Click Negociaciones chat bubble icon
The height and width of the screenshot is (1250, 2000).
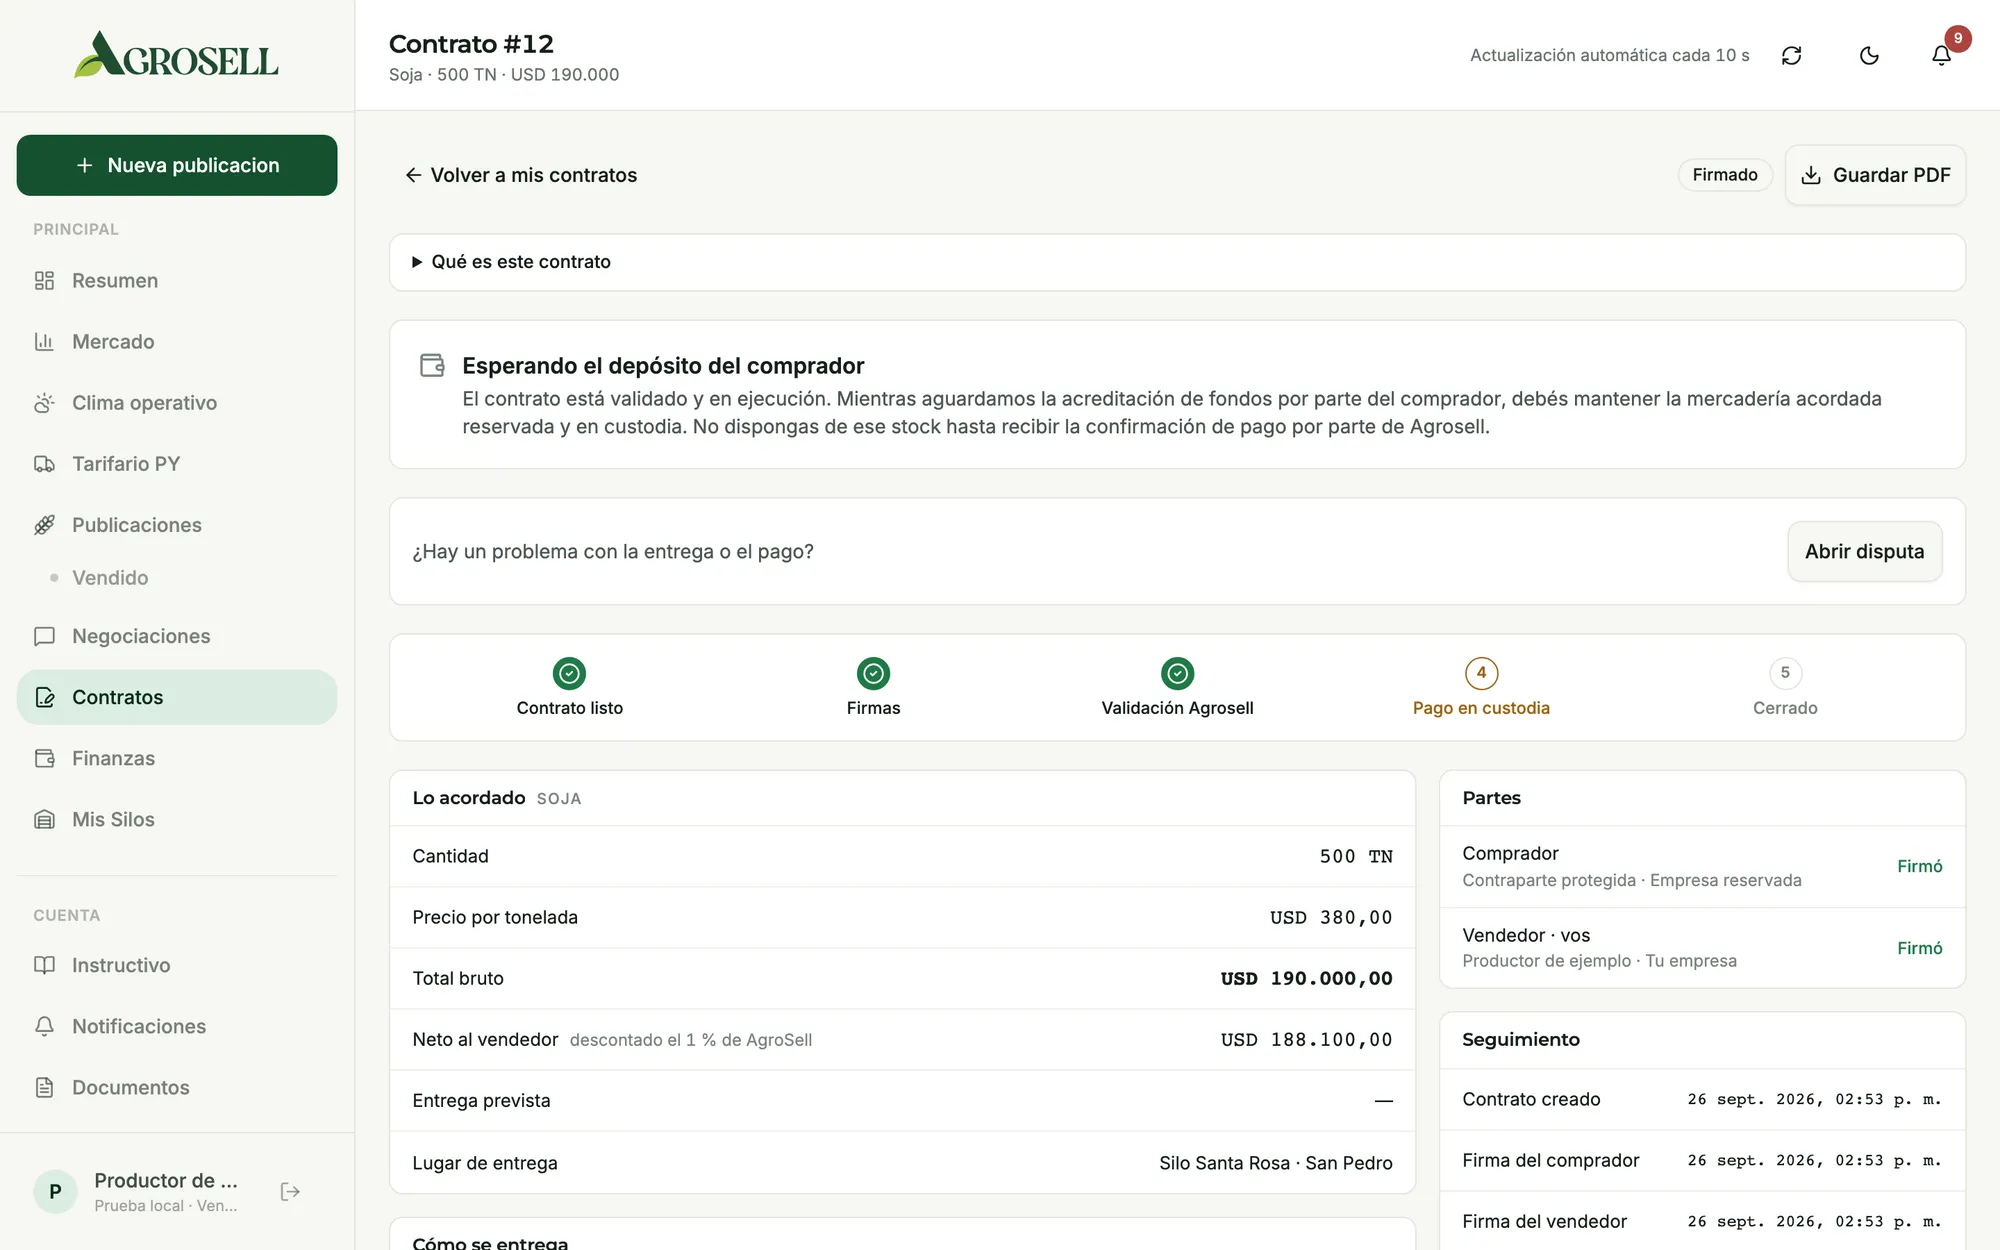(44, 636)
